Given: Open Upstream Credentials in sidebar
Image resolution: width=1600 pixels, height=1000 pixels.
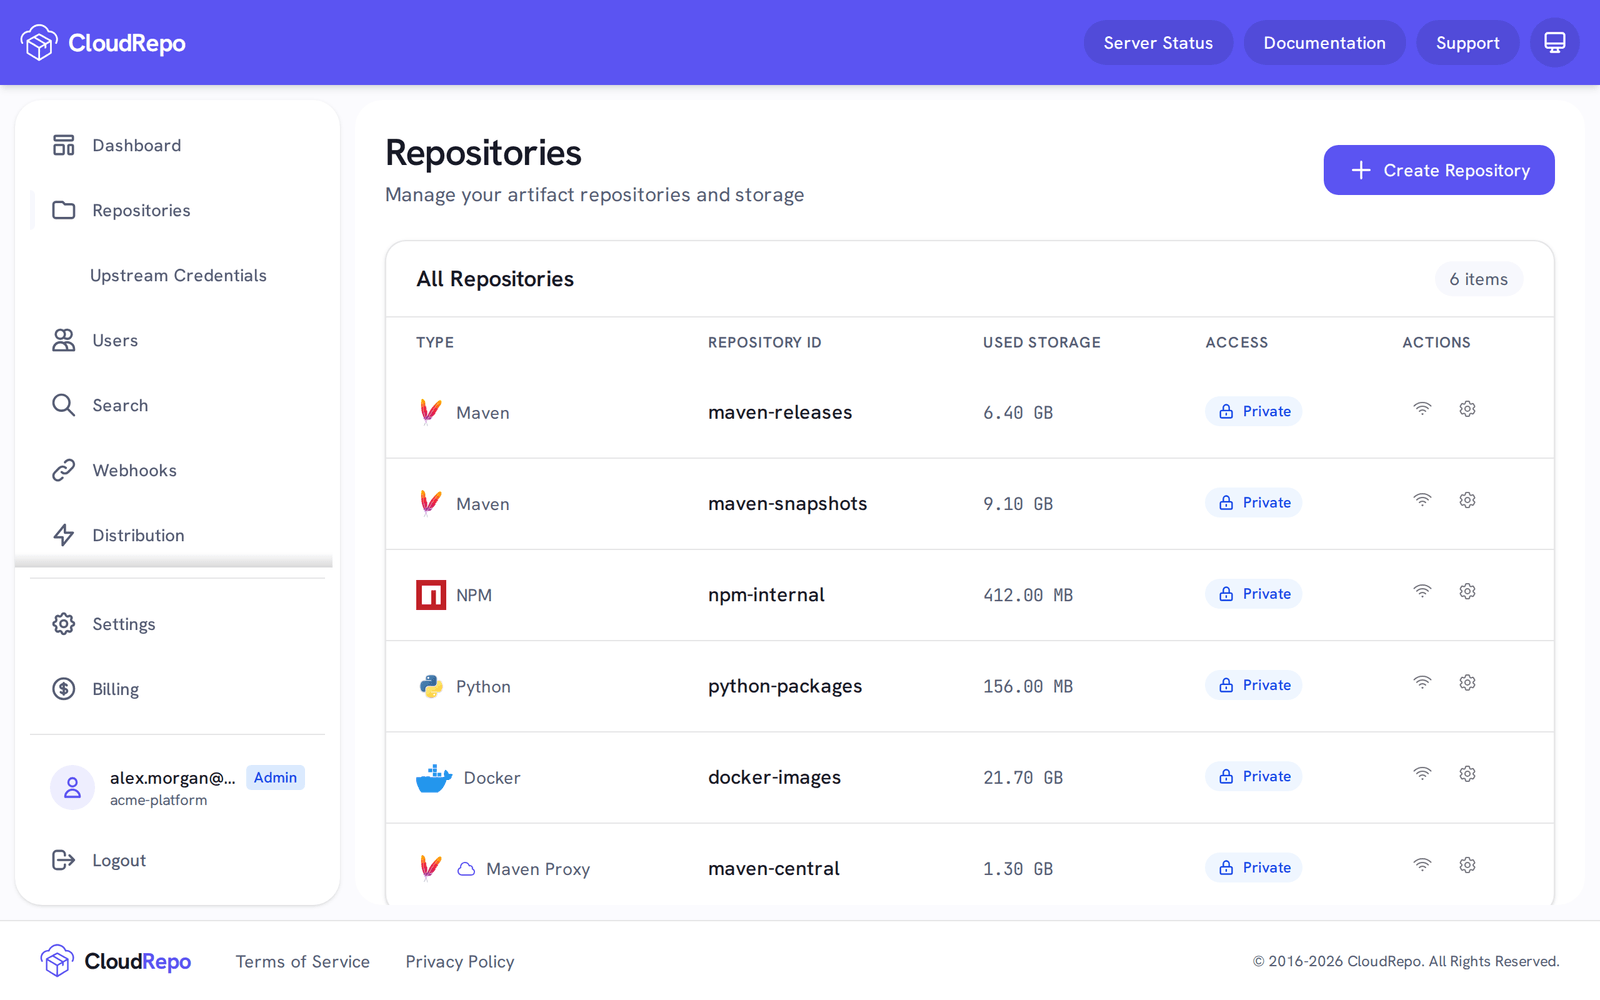Looking at the screenshot, I should (177, 276).
